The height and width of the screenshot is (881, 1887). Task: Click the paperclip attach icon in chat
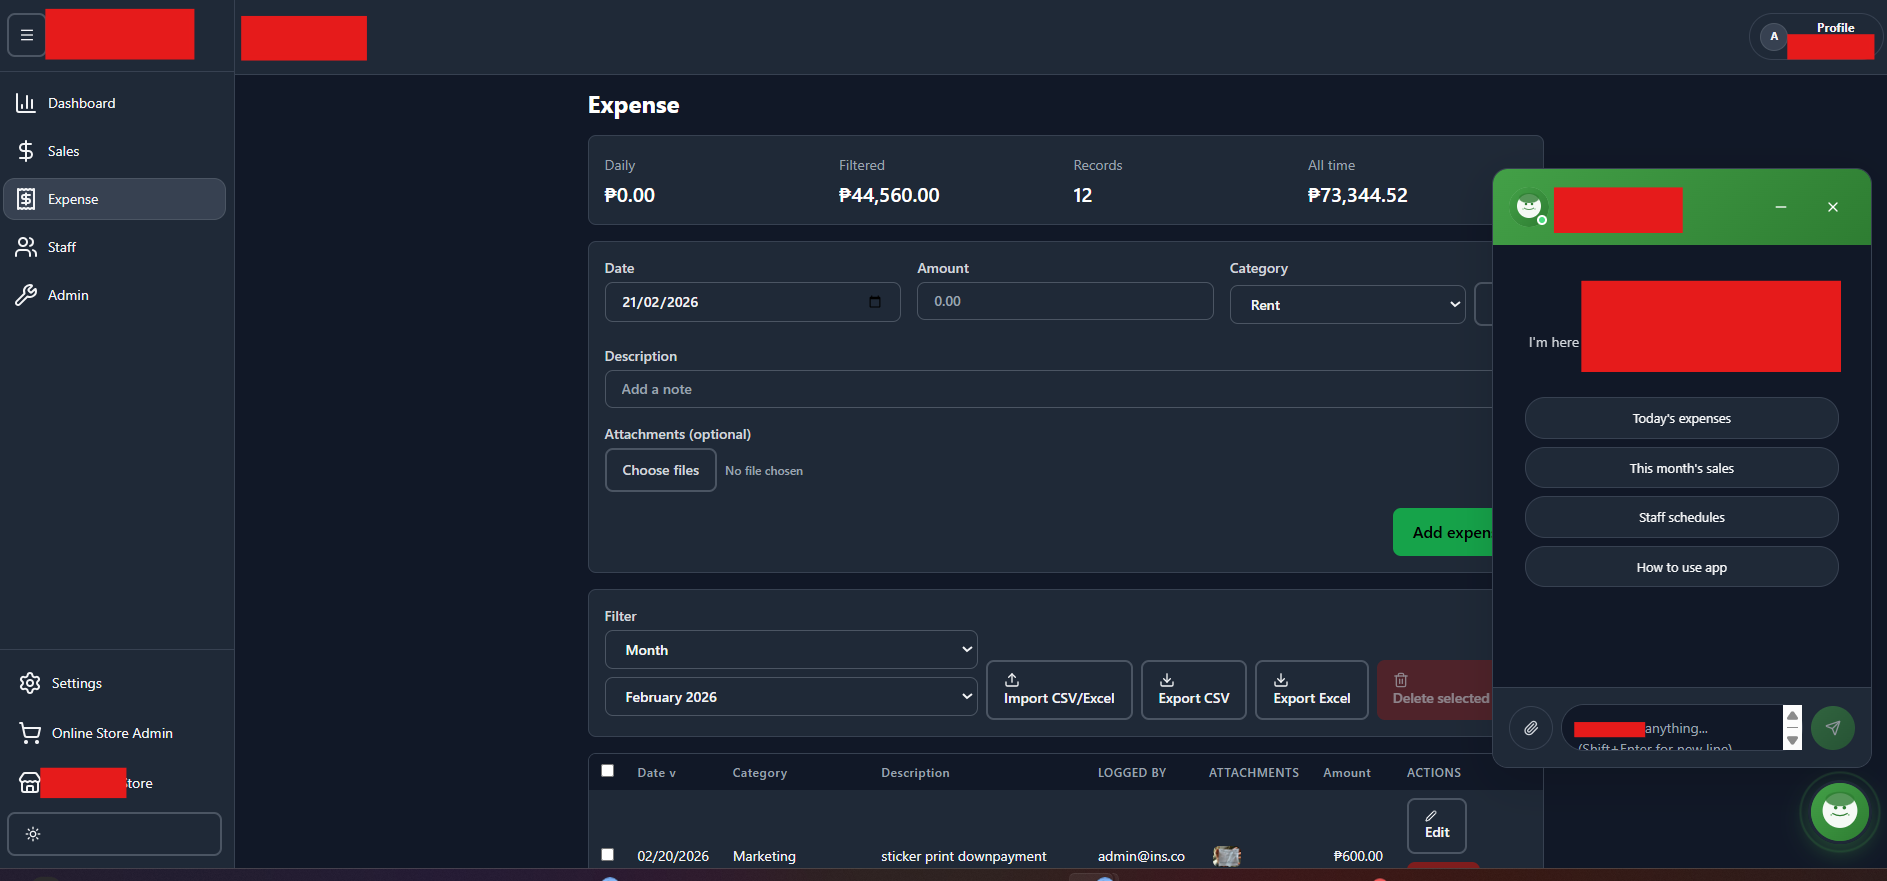click(x=1530, y=728)
